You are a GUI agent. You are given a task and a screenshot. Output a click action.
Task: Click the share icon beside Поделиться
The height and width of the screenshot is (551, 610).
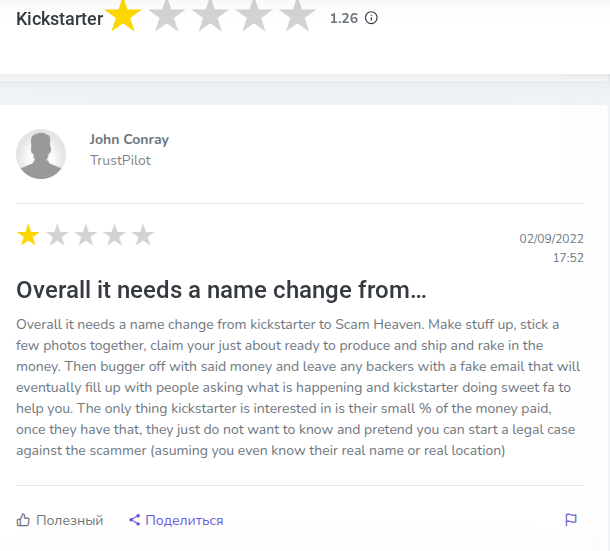[134, 520]
